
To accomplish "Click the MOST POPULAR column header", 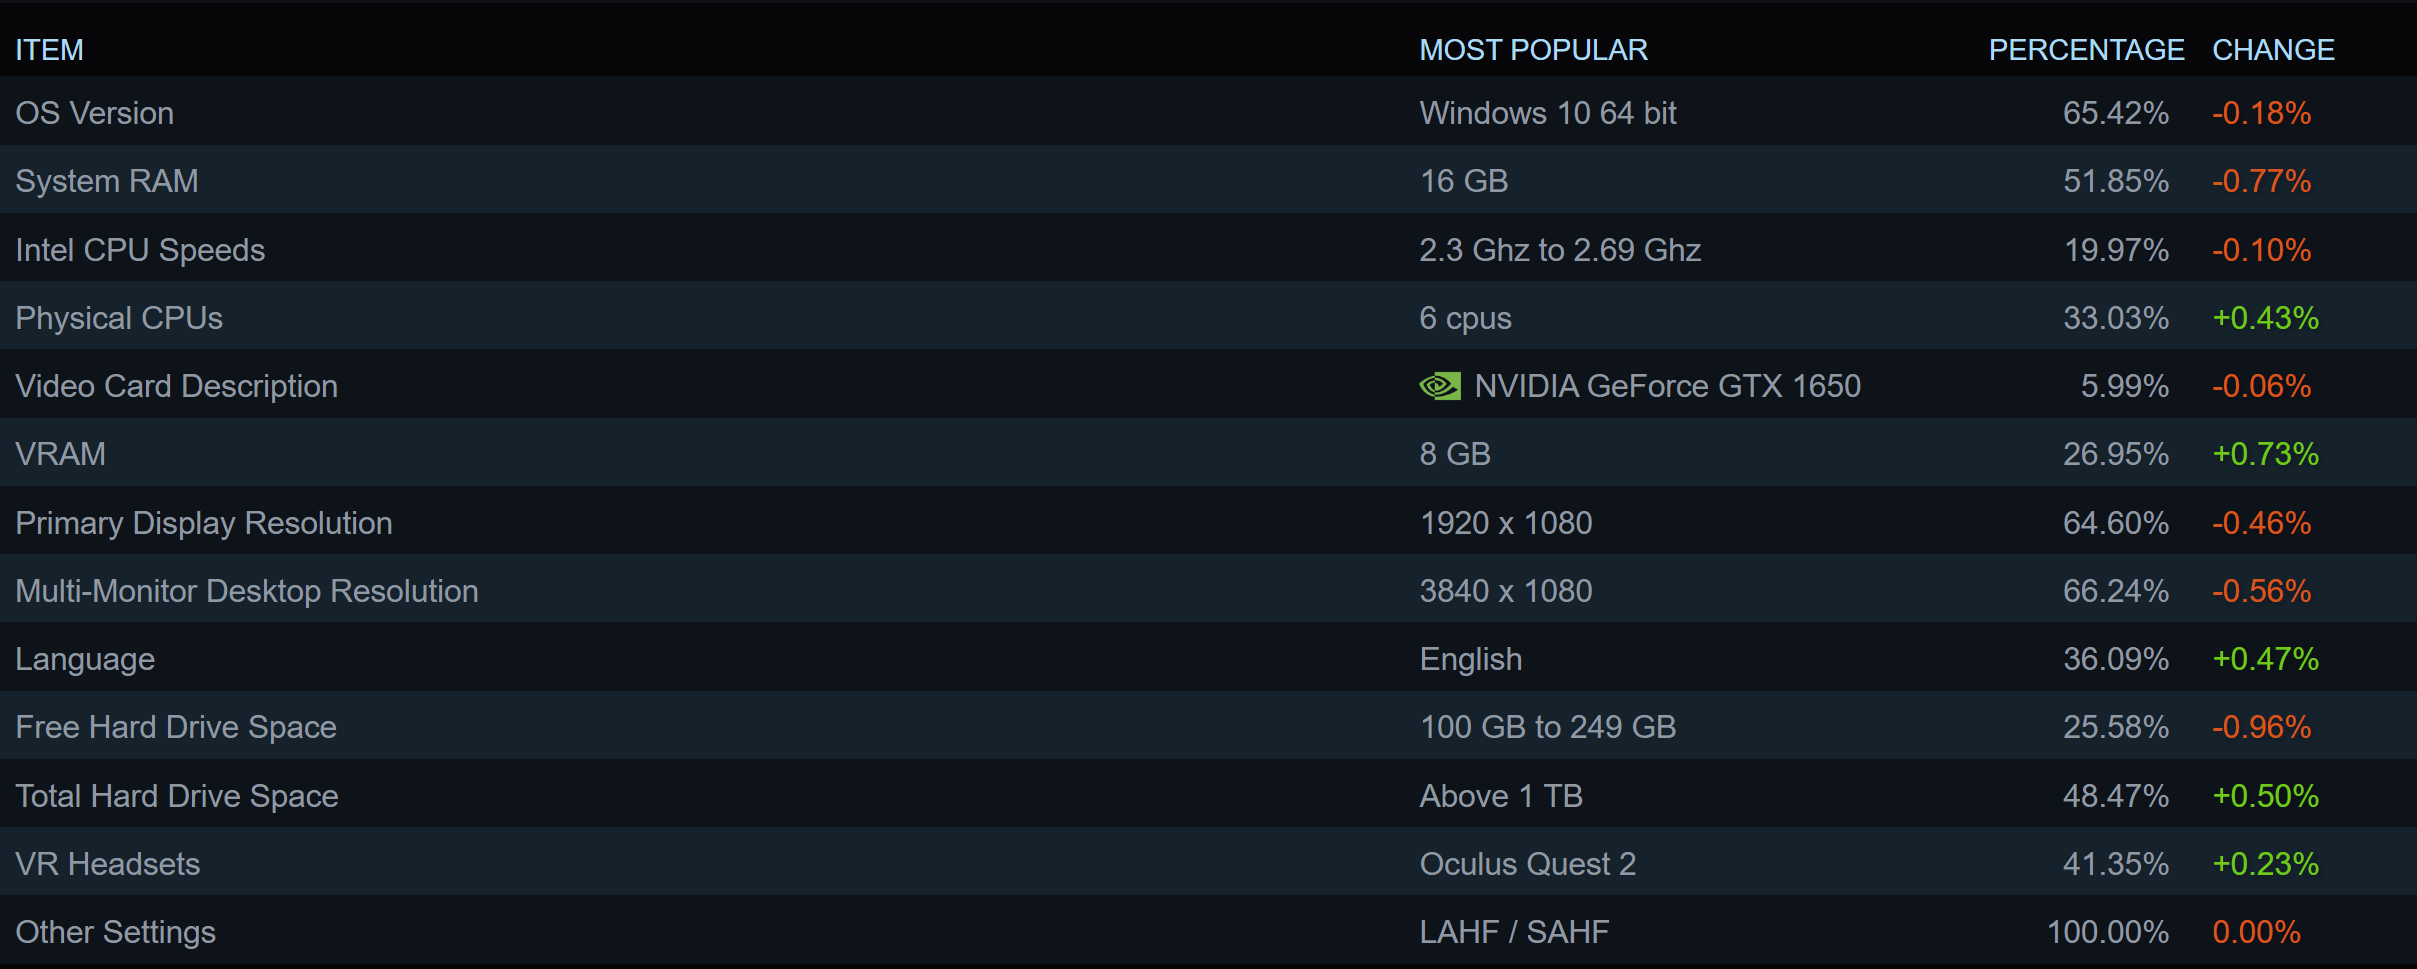I will pyautogui.click(x=1533, y=50).
